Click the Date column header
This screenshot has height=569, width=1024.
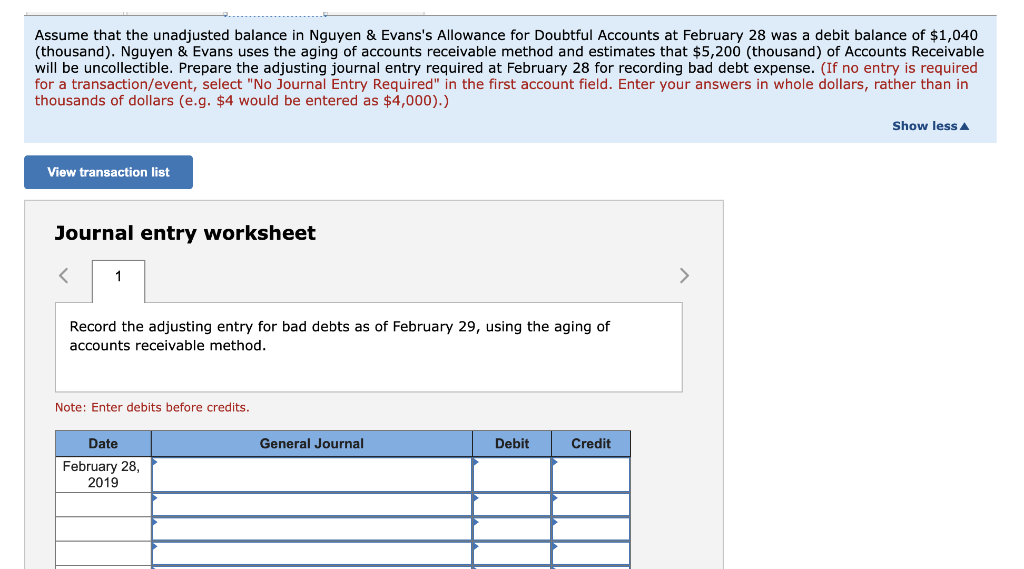103,444
